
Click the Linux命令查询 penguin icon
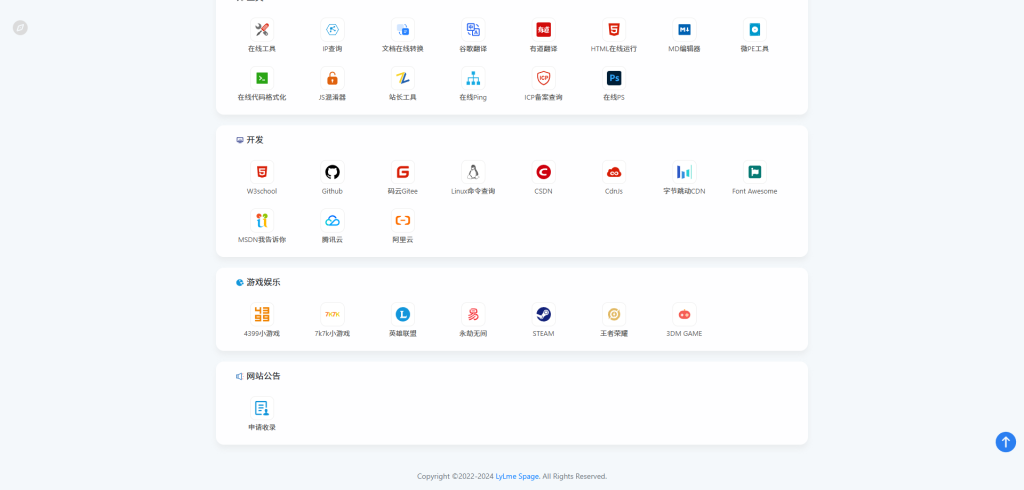pos(473,172)
